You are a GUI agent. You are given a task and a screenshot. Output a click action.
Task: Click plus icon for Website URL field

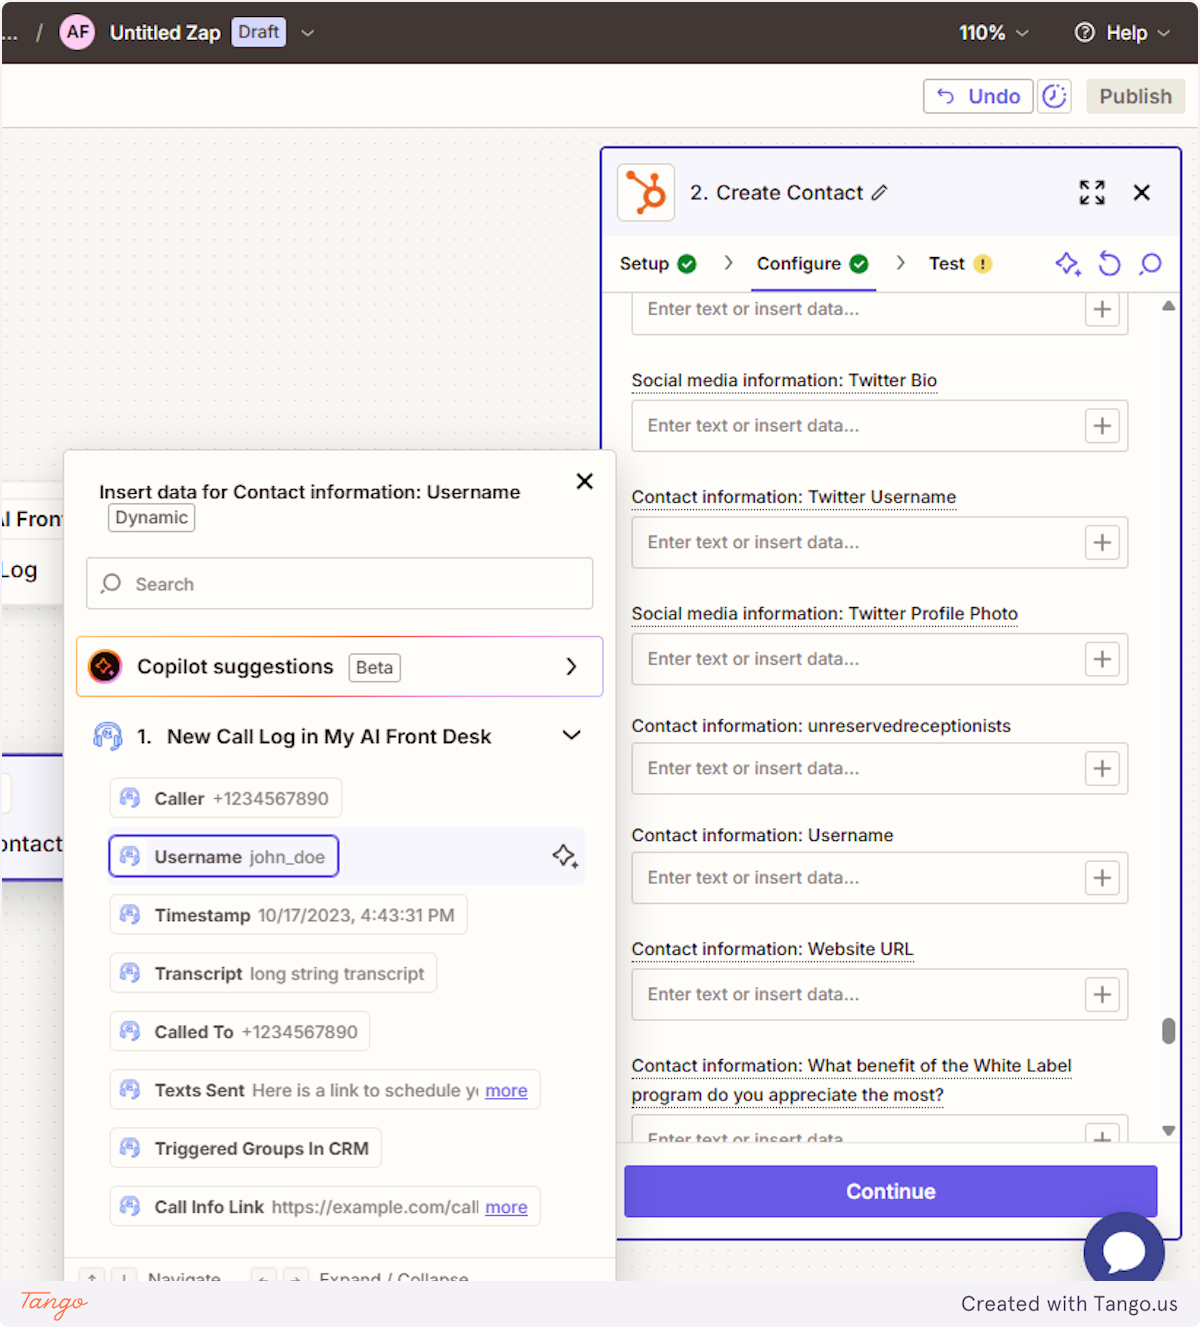(1102, 995)
